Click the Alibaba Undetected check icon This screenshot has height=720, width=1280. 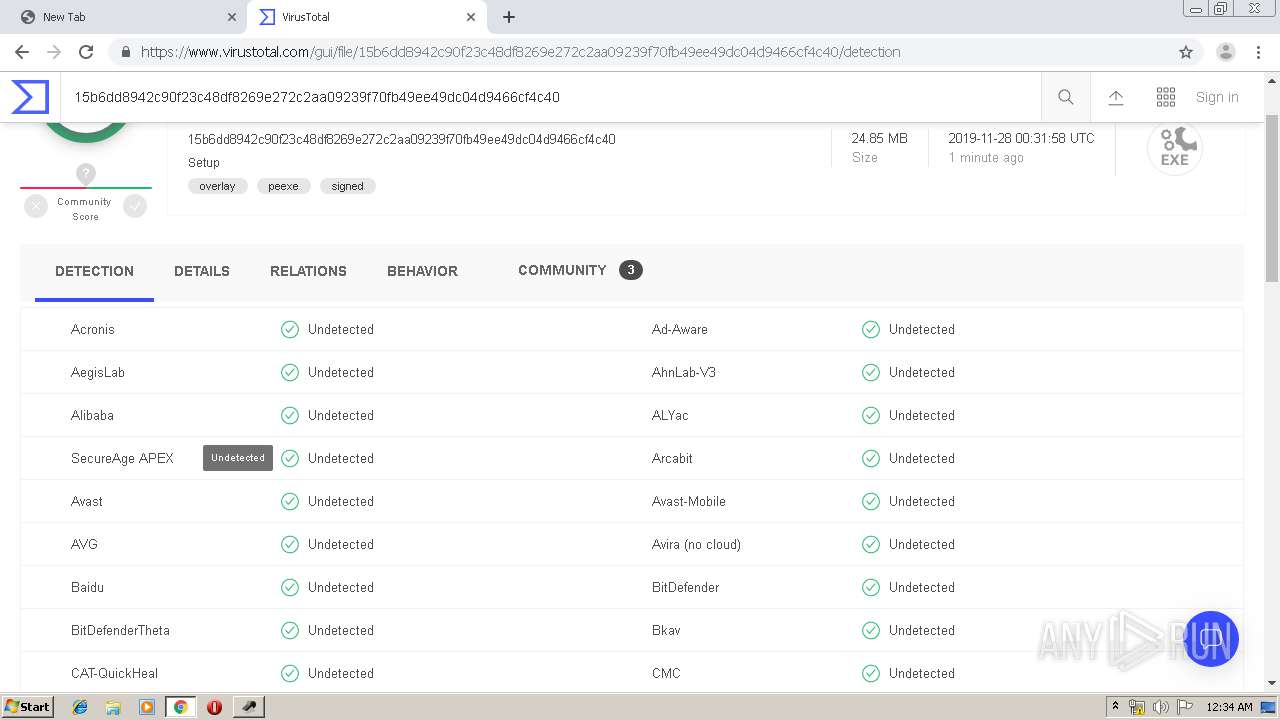290,415
